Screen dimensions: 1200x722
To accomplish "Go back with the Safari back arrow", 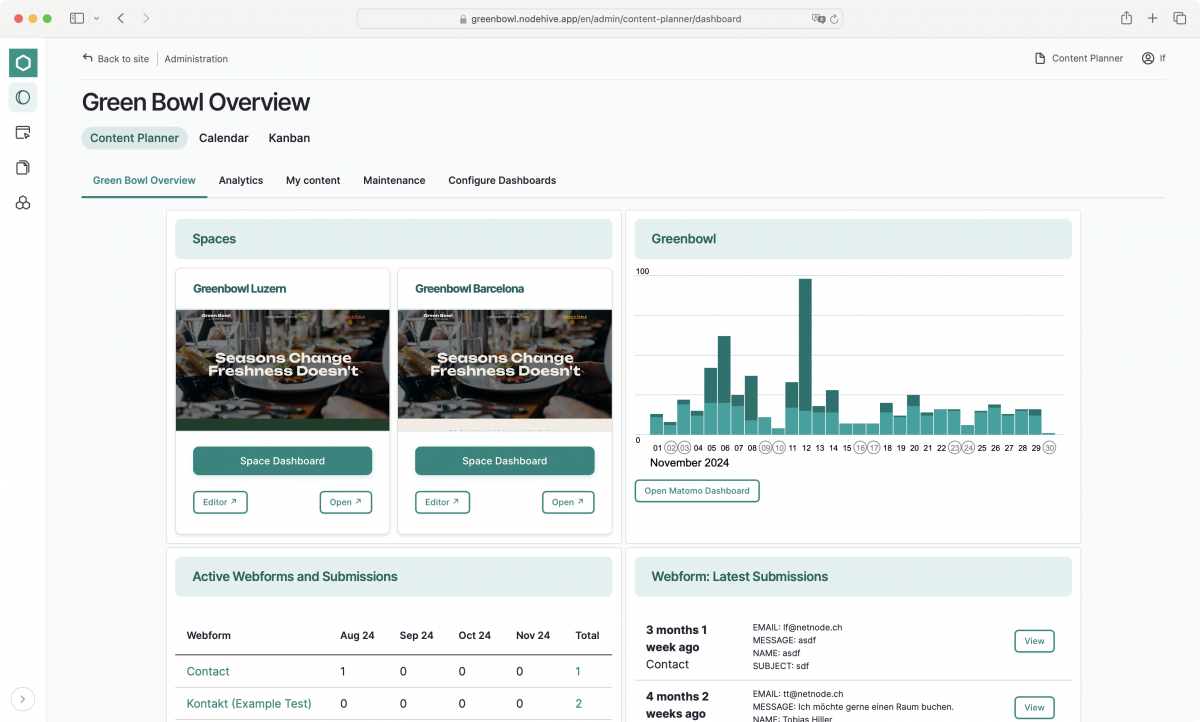I will [121, 19].
